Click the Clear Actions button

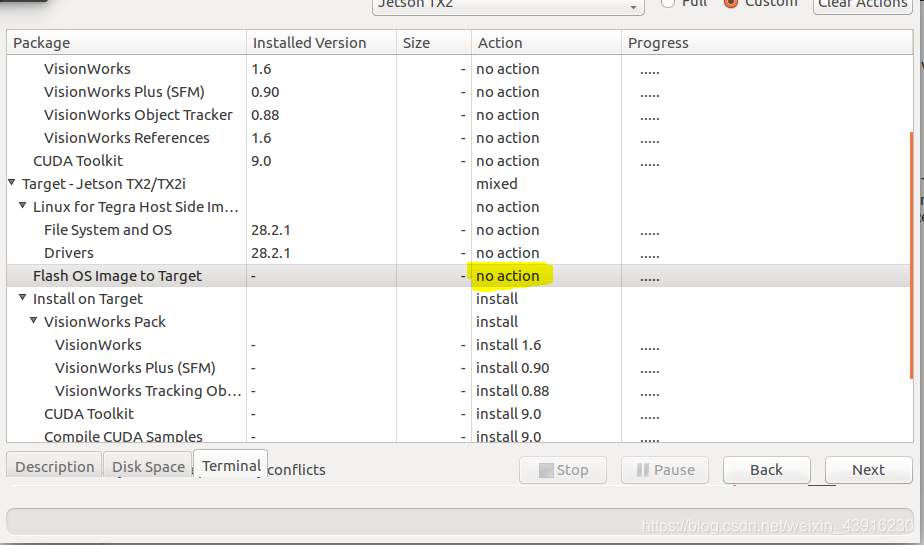point(863,5)
